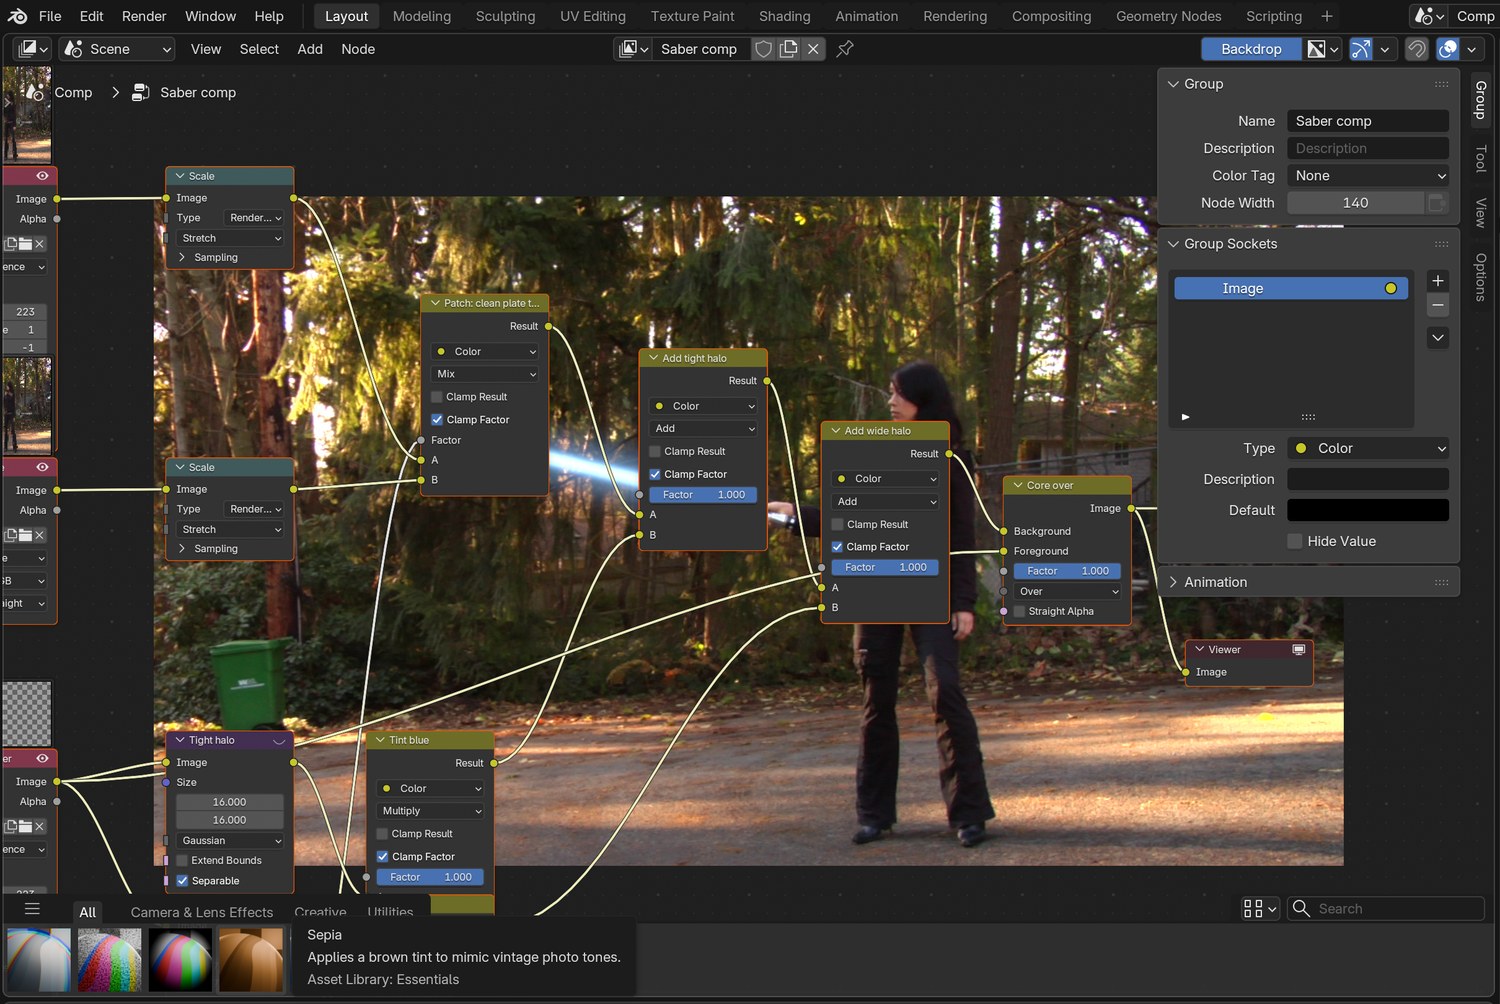Viewport: 1500px width, 1004px height.
Task: Duplicate the Saber comp node tree
Action: click(788, 49)
